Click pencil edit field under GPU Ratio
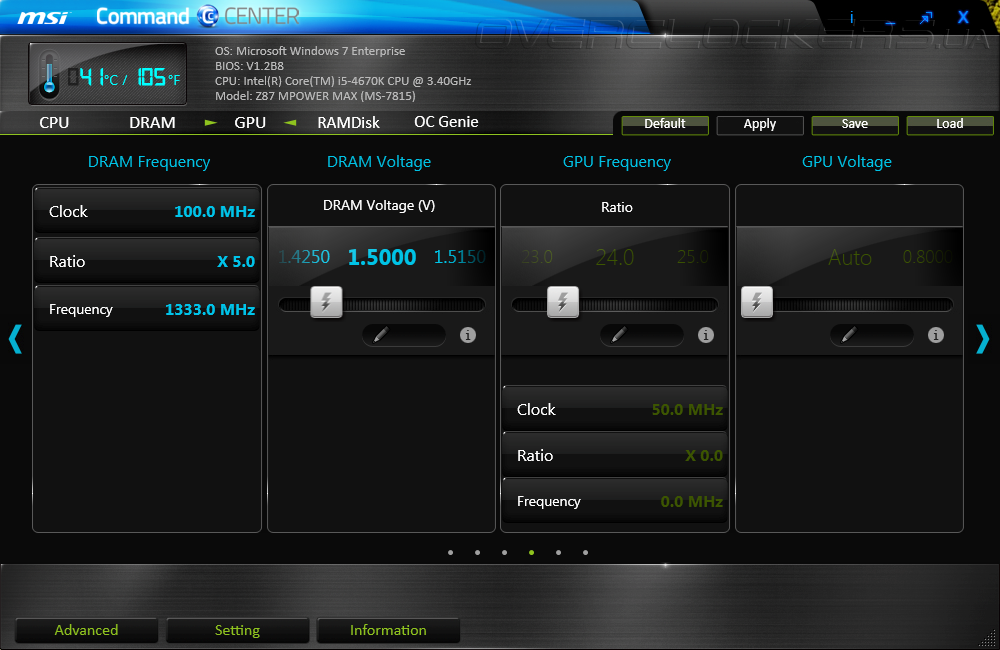The width and height of the screenshot is (1000, 650). coord(642,335)
